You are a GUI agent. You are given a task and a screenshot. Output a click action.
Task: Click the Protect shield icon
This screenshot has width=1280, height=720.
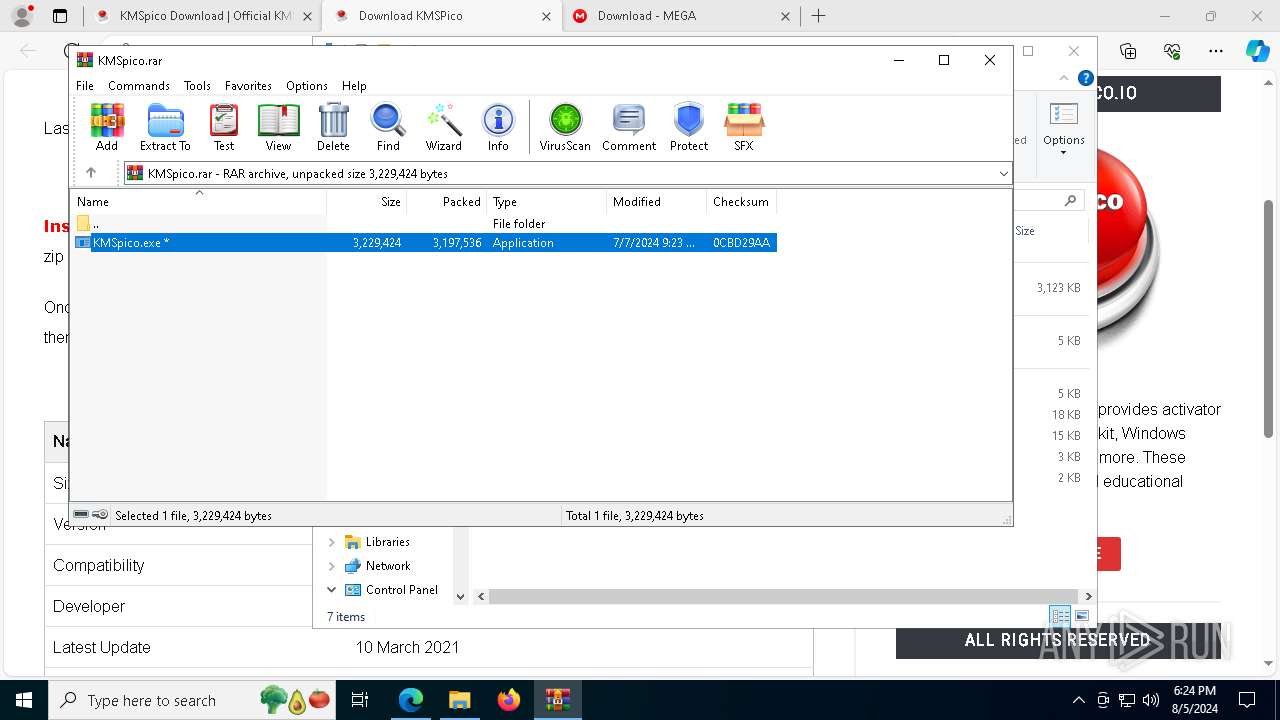point(689,127)
